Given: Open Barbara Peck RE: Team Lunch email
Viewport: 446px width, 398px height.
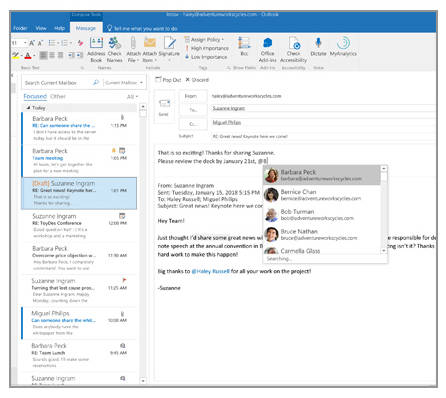Looking at the screenshot, I should (x=79, y=356).
